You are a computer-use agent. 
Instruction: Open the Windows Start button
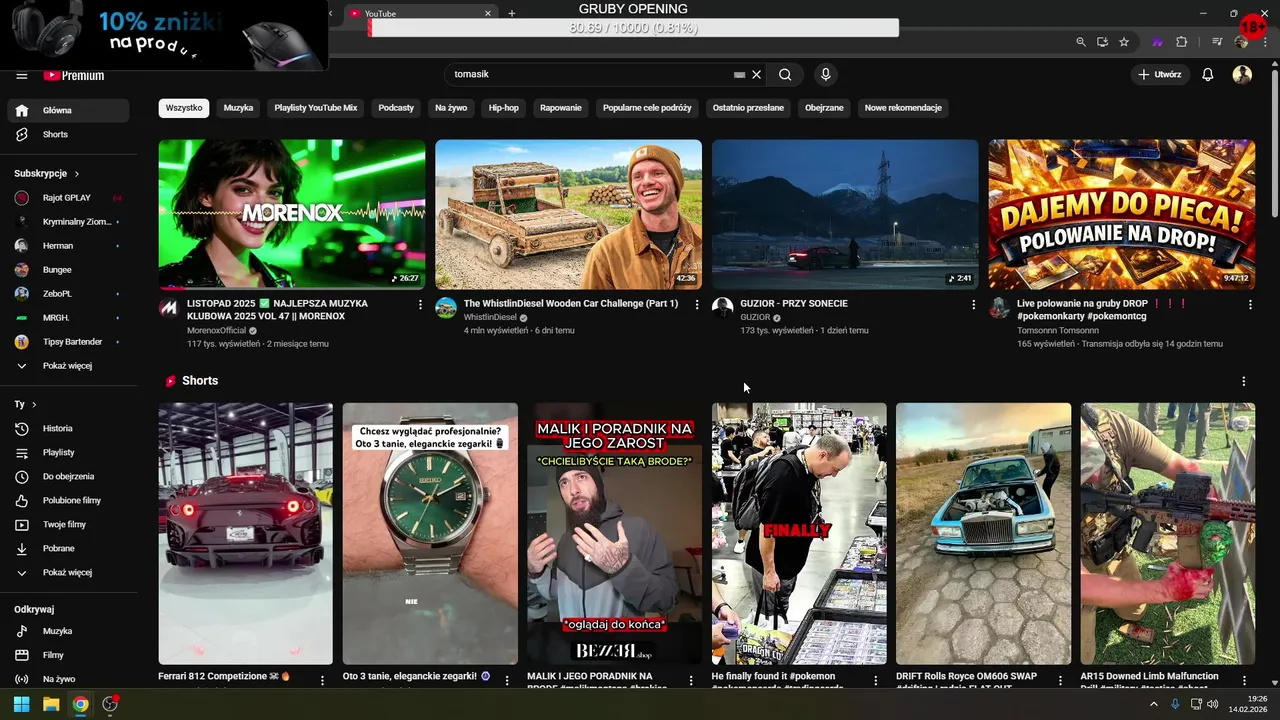pyautogui.click(x=21, y=704)
